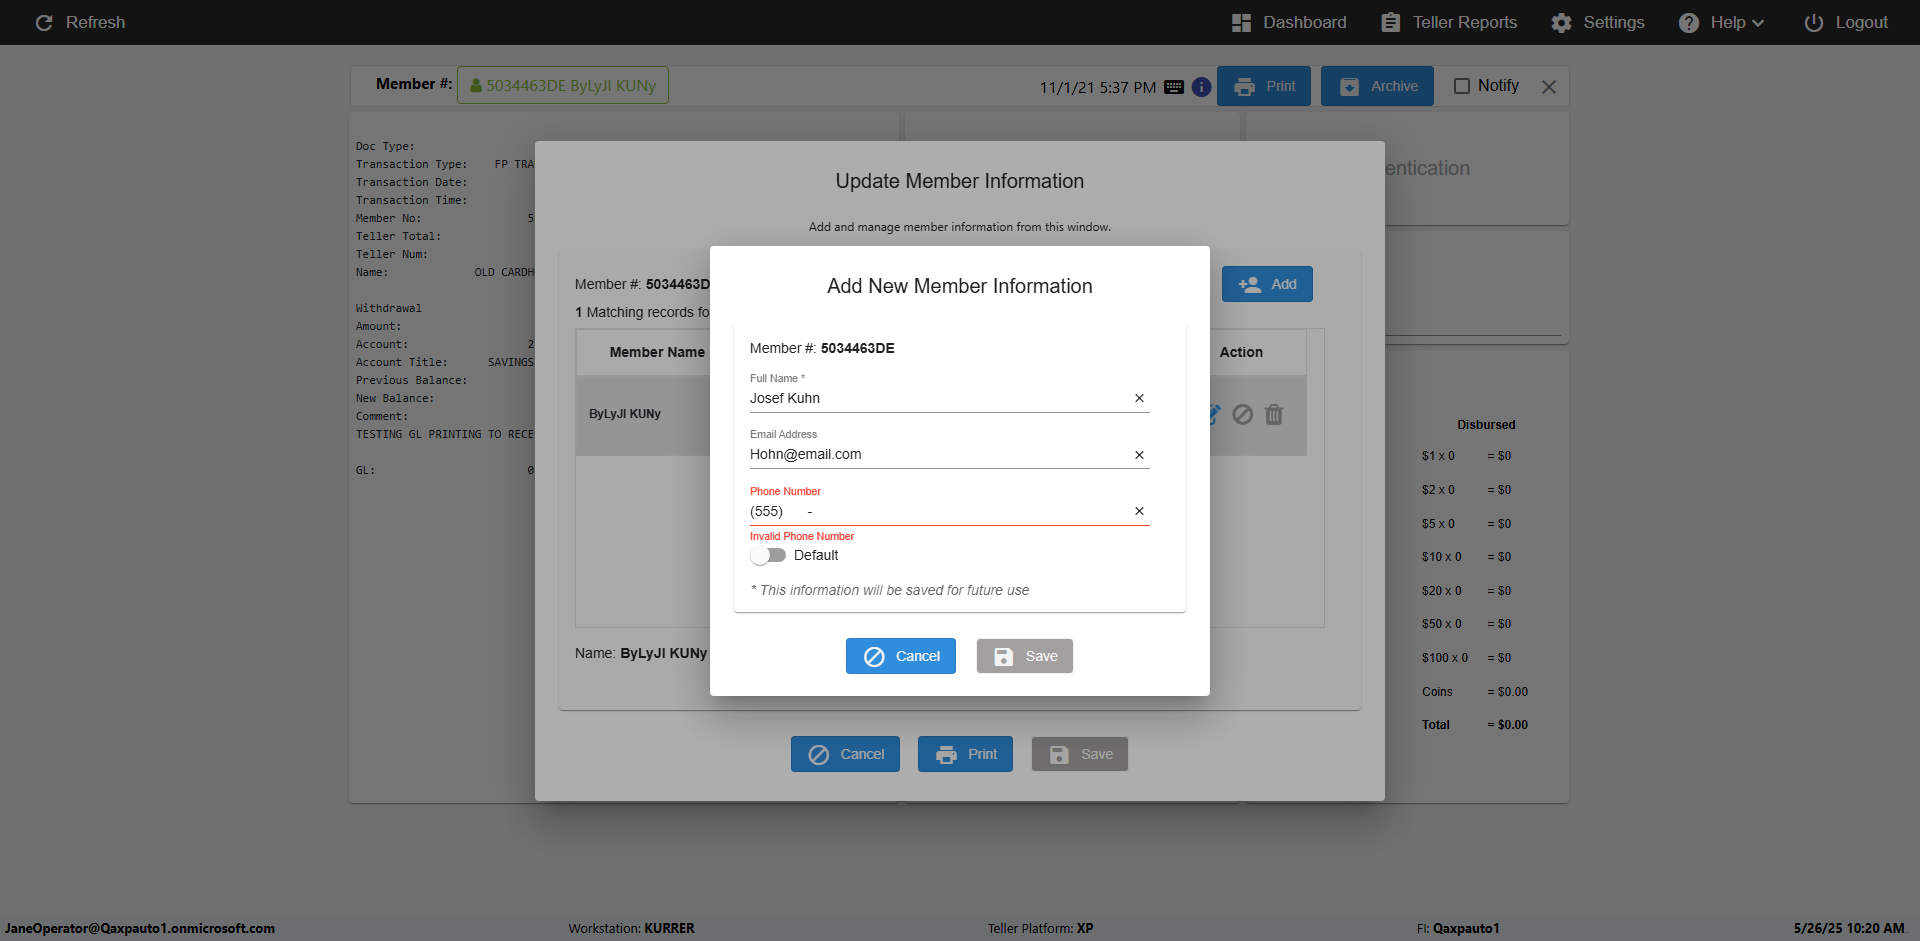1920x941 pixels.
Task: Click Teller Platform: XP status text
Action: (1040, 928)
